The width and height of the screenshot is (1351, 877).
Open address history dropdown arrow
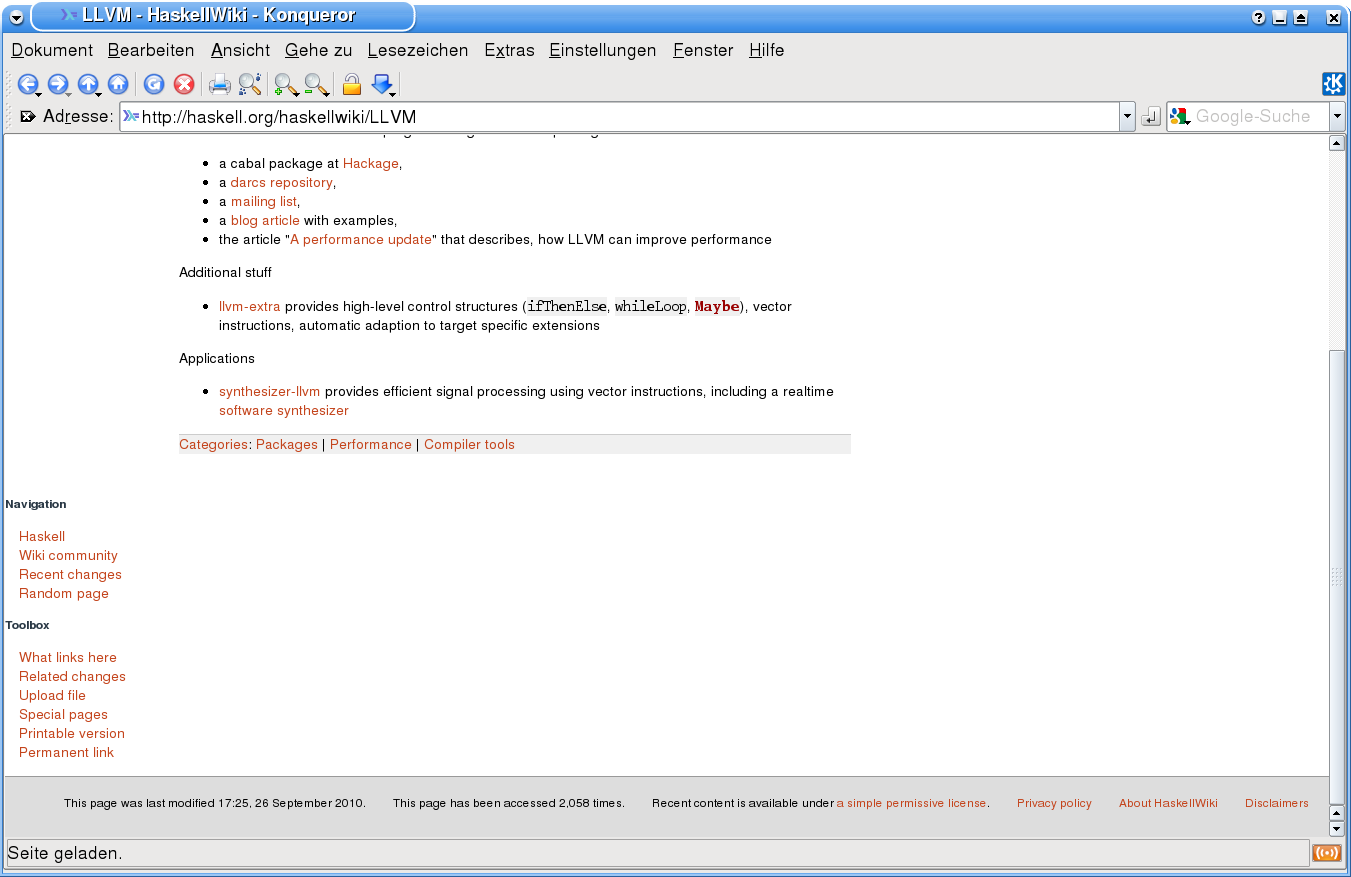point(1128,117)
